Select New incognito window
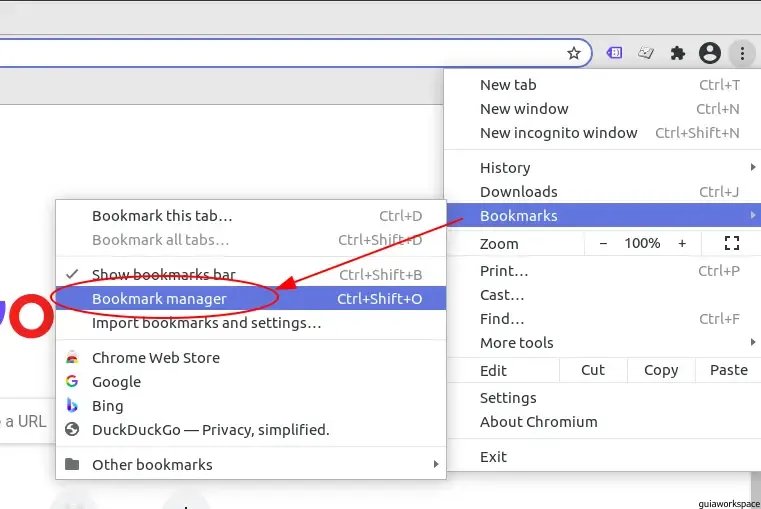761x509 pixels. click(603, 132)
